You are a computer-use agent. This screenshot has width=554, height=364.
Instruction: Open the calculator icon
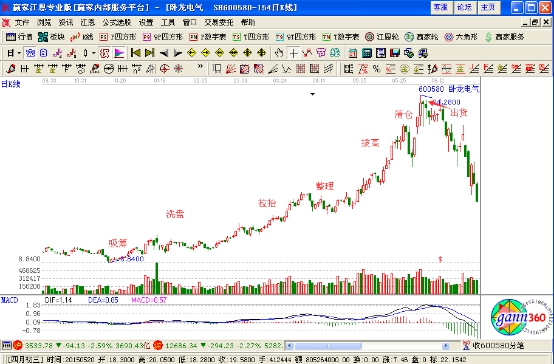tap(367, 53)
